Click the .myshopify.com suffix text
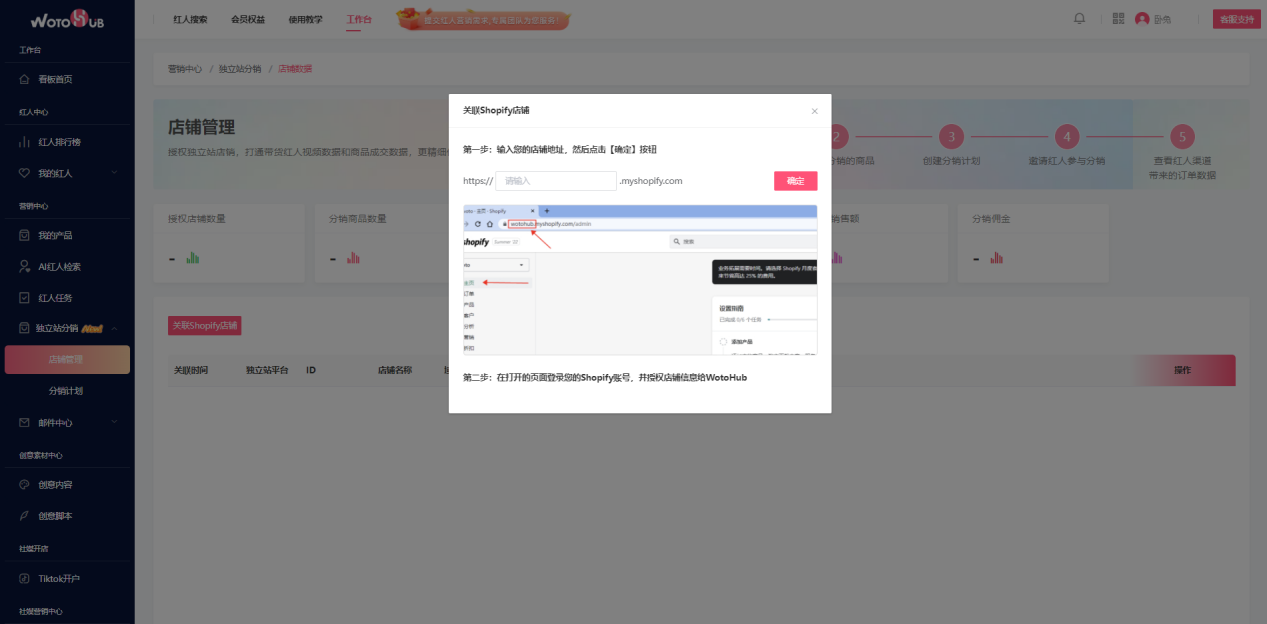The height and width of the screenshot is (624, 1267). (651, 181)
